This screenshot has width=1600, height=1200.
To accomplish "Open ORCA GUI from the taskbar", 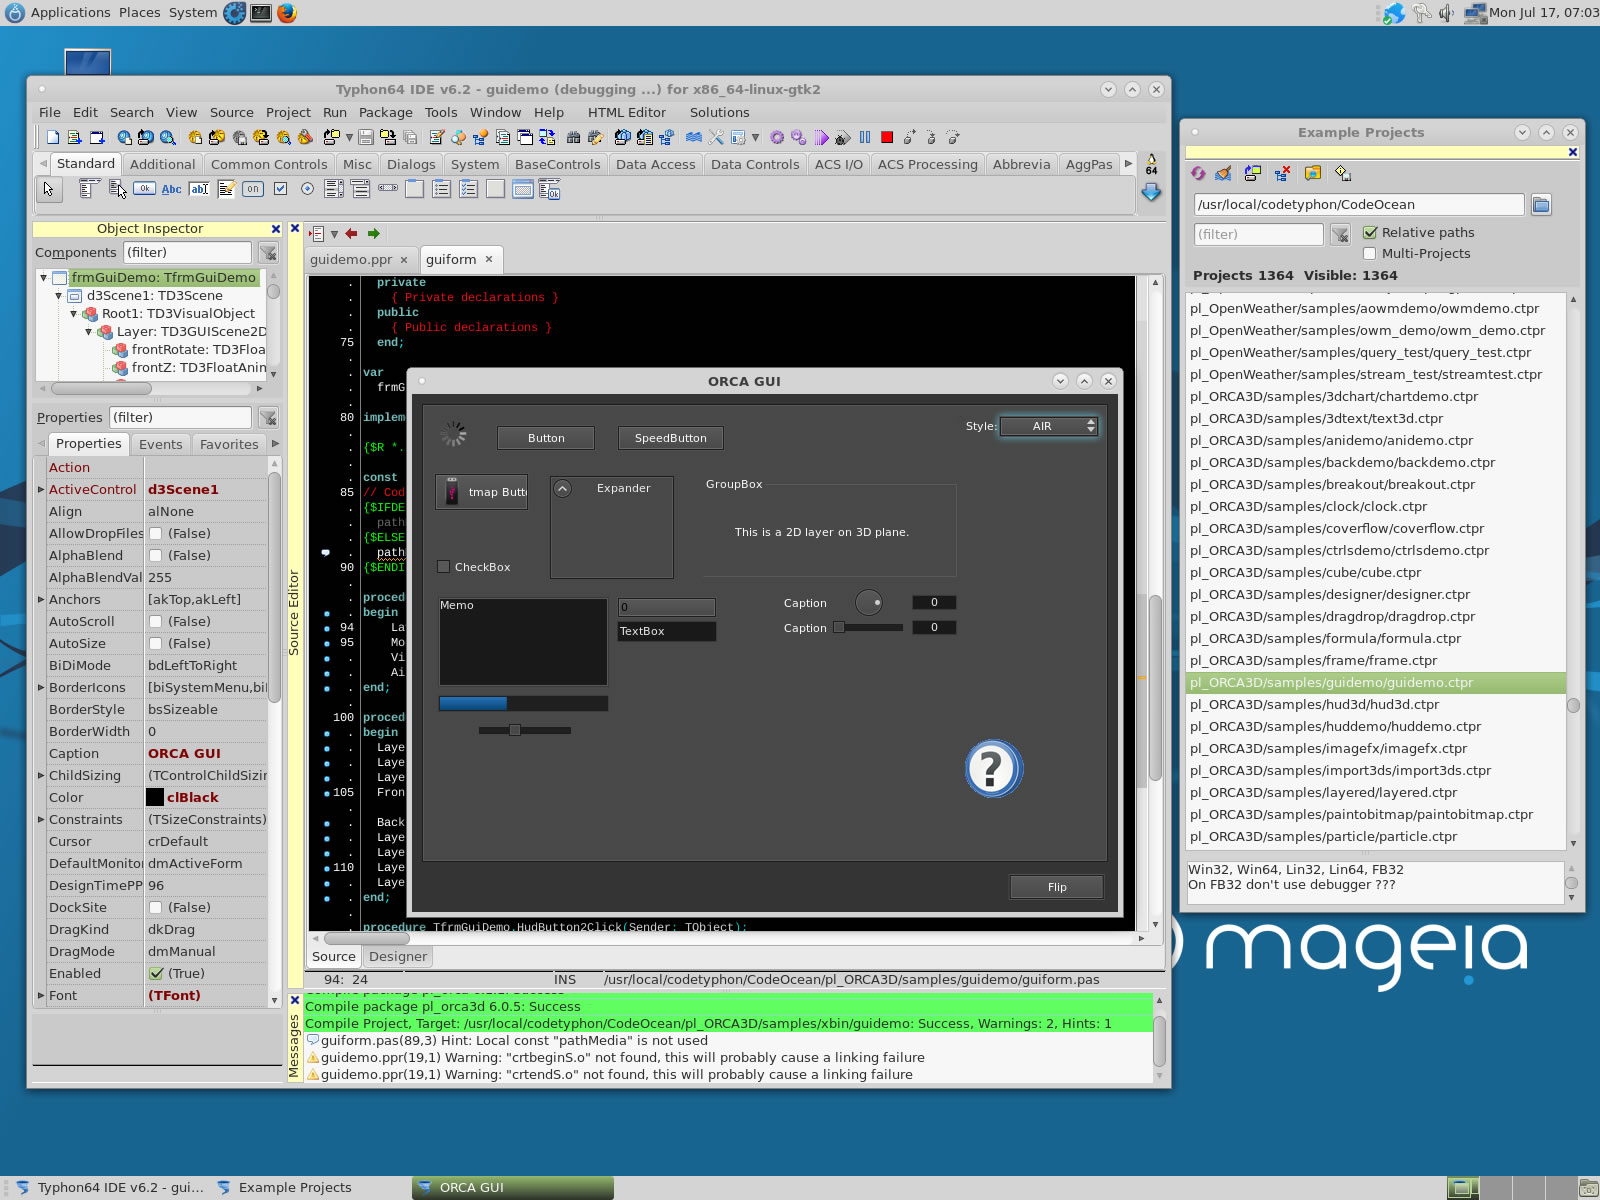I will point(512,1188).
